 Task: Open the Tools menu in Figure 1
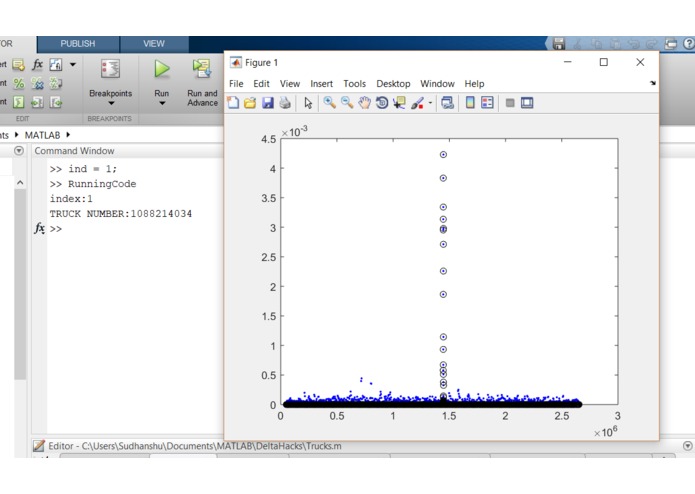355,84
